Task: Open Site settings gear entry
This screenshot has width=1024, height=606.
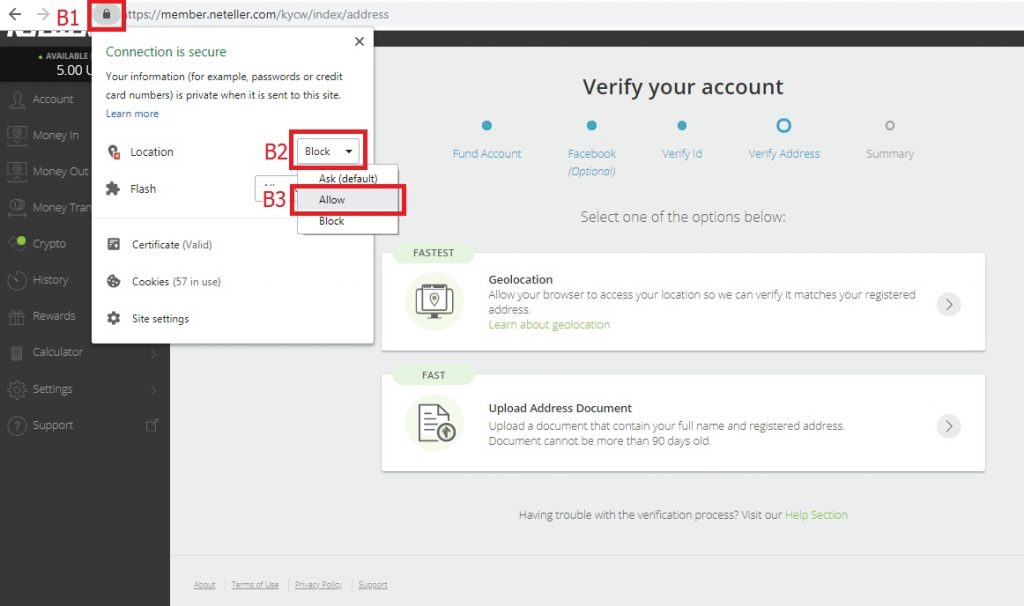Action: (159, 319)
